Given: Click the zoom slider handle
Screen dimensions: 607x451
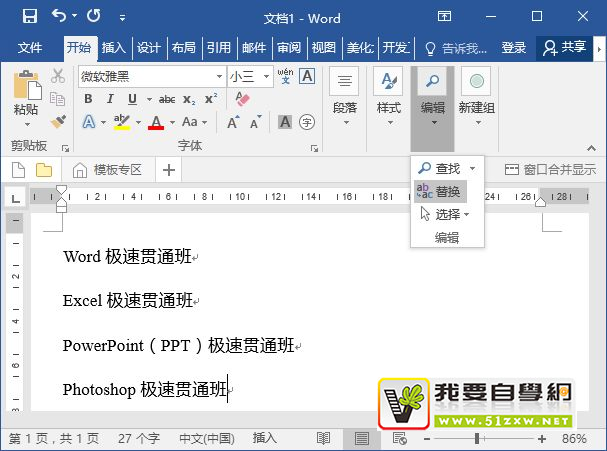Looking at the screenshot, I should pos(477,438).
